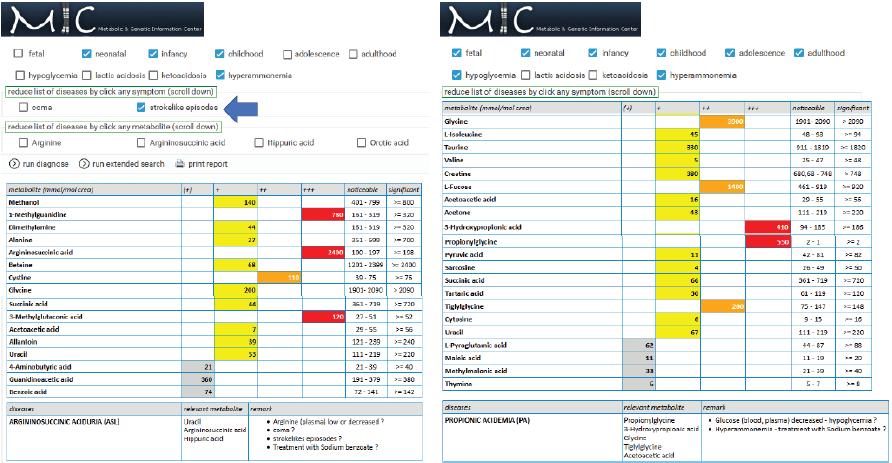Click the MIC logo in left panel

(102, 19)
